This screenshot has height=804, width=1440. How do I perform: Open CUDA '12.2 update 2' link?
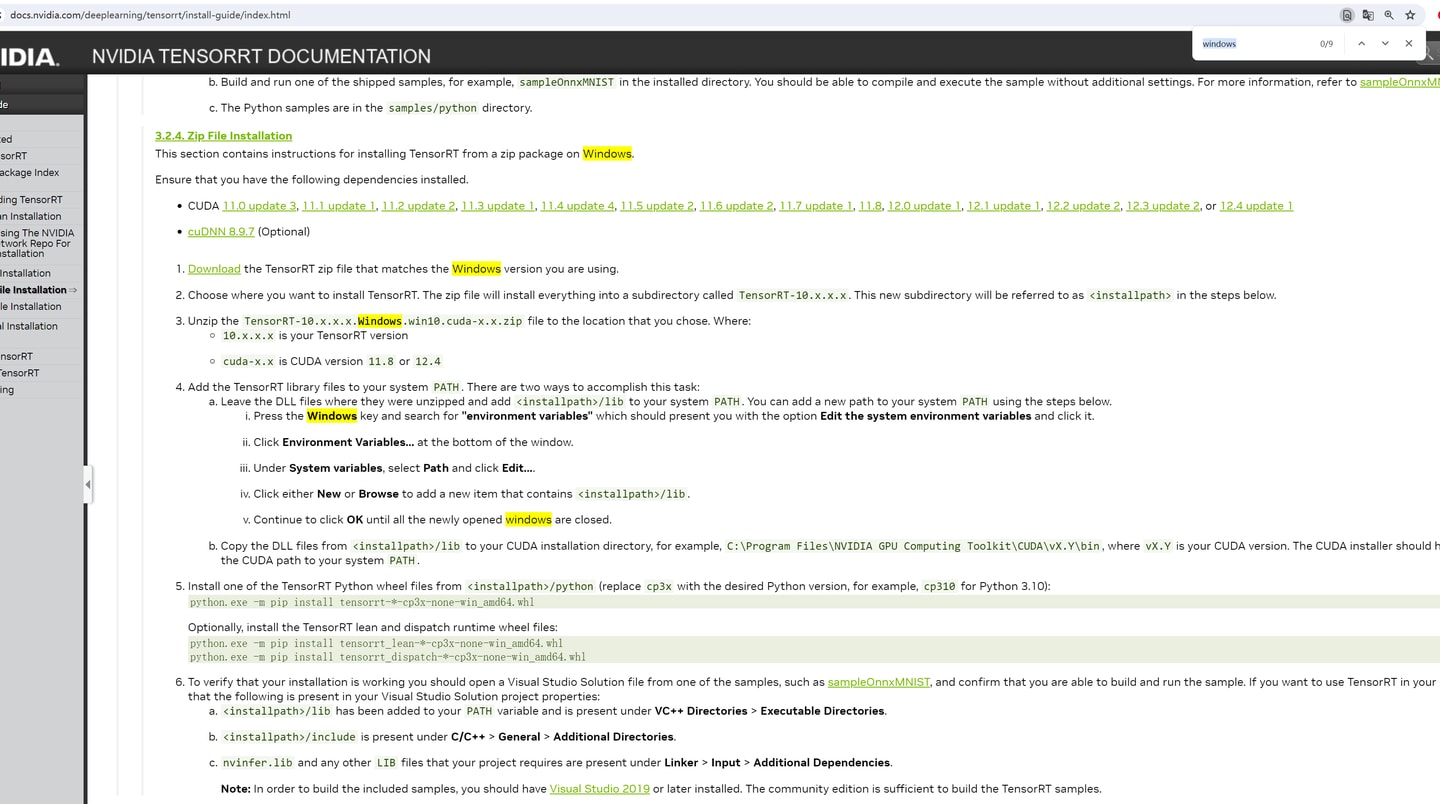click(x=1083, y=206)
